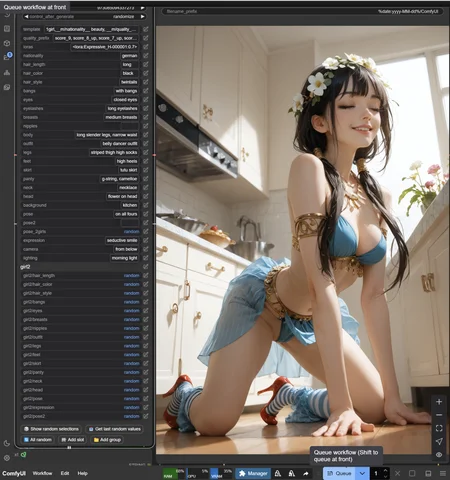Click the Add group button
The height and width of the screenshot is (480, 450).
107,440
